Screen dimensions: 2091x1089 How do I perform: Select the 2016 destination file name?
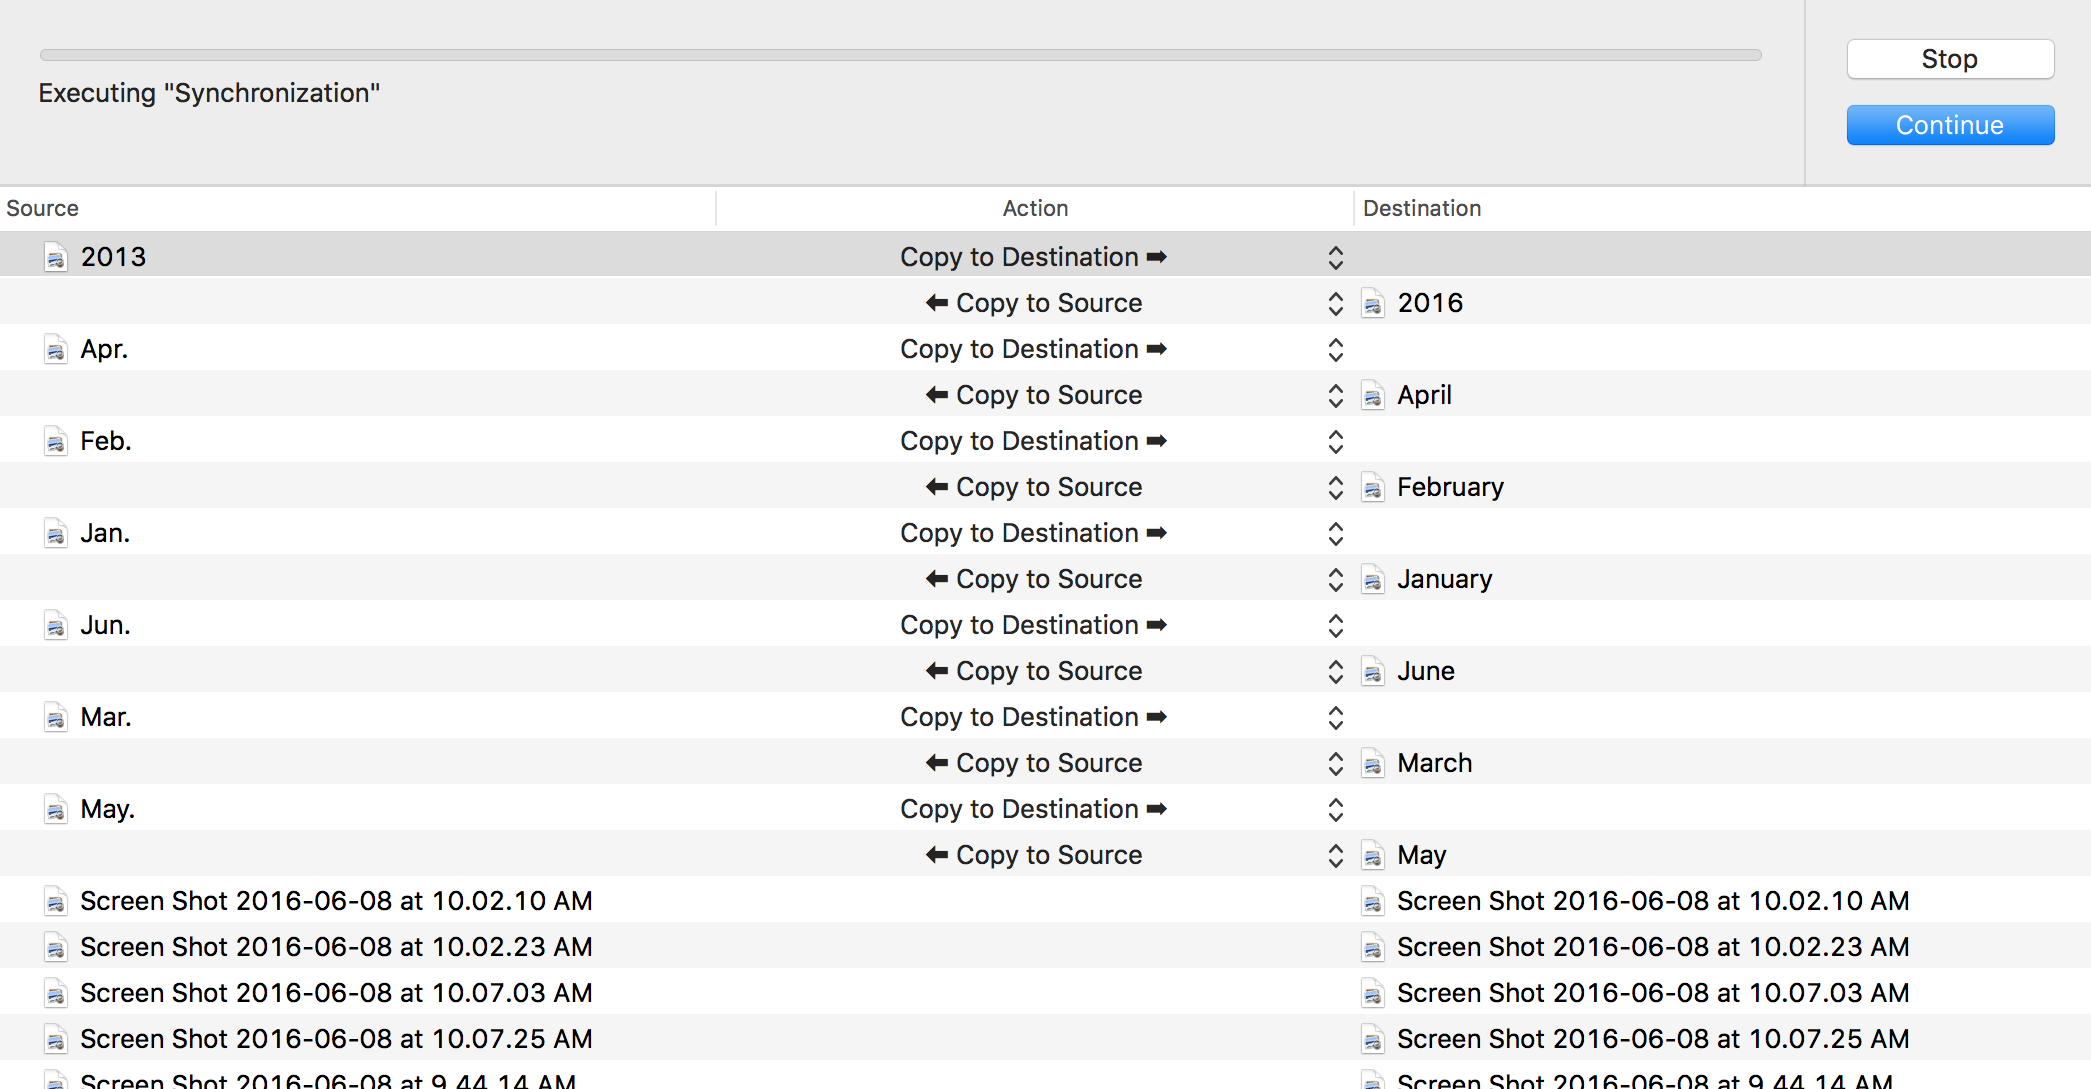[x=1430, y=303]
